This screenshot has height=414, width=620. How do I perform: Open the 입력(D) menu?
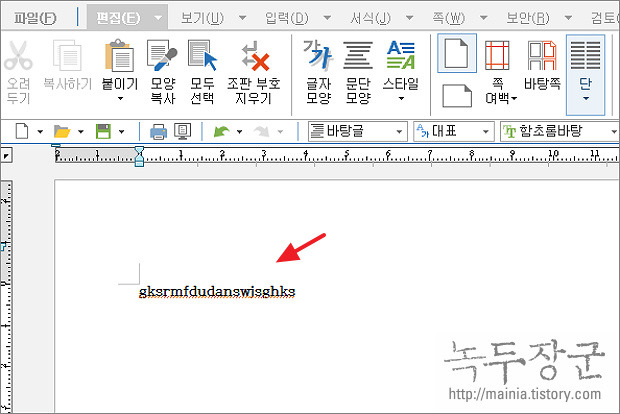pyautogui.click(x=287, y=18)
